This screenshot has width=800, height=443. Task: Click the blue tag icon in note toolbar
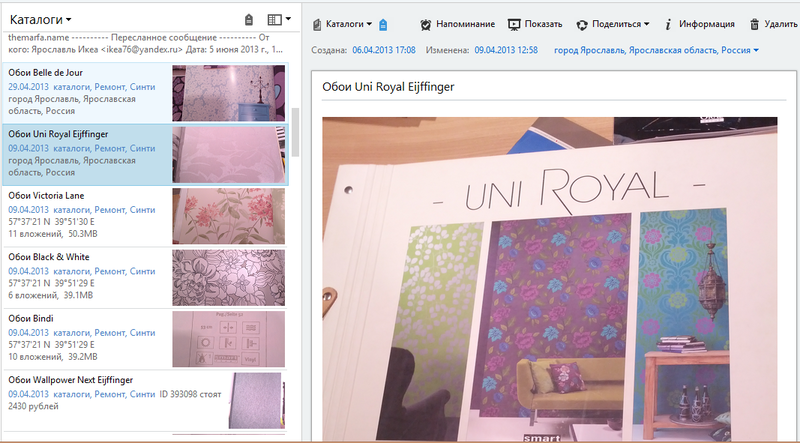(x=384, y=24)
